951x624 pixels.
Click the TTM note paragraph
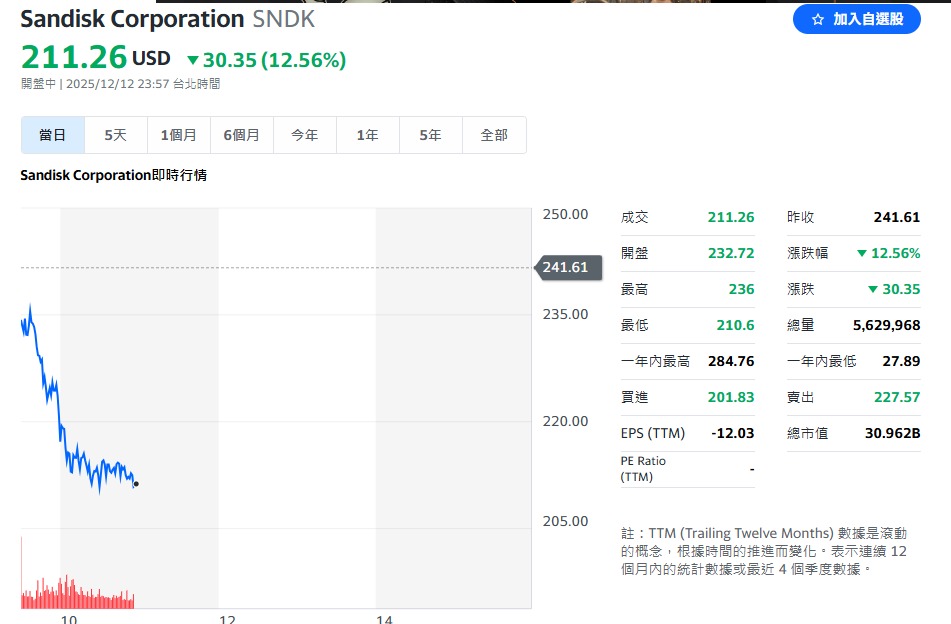764,551
